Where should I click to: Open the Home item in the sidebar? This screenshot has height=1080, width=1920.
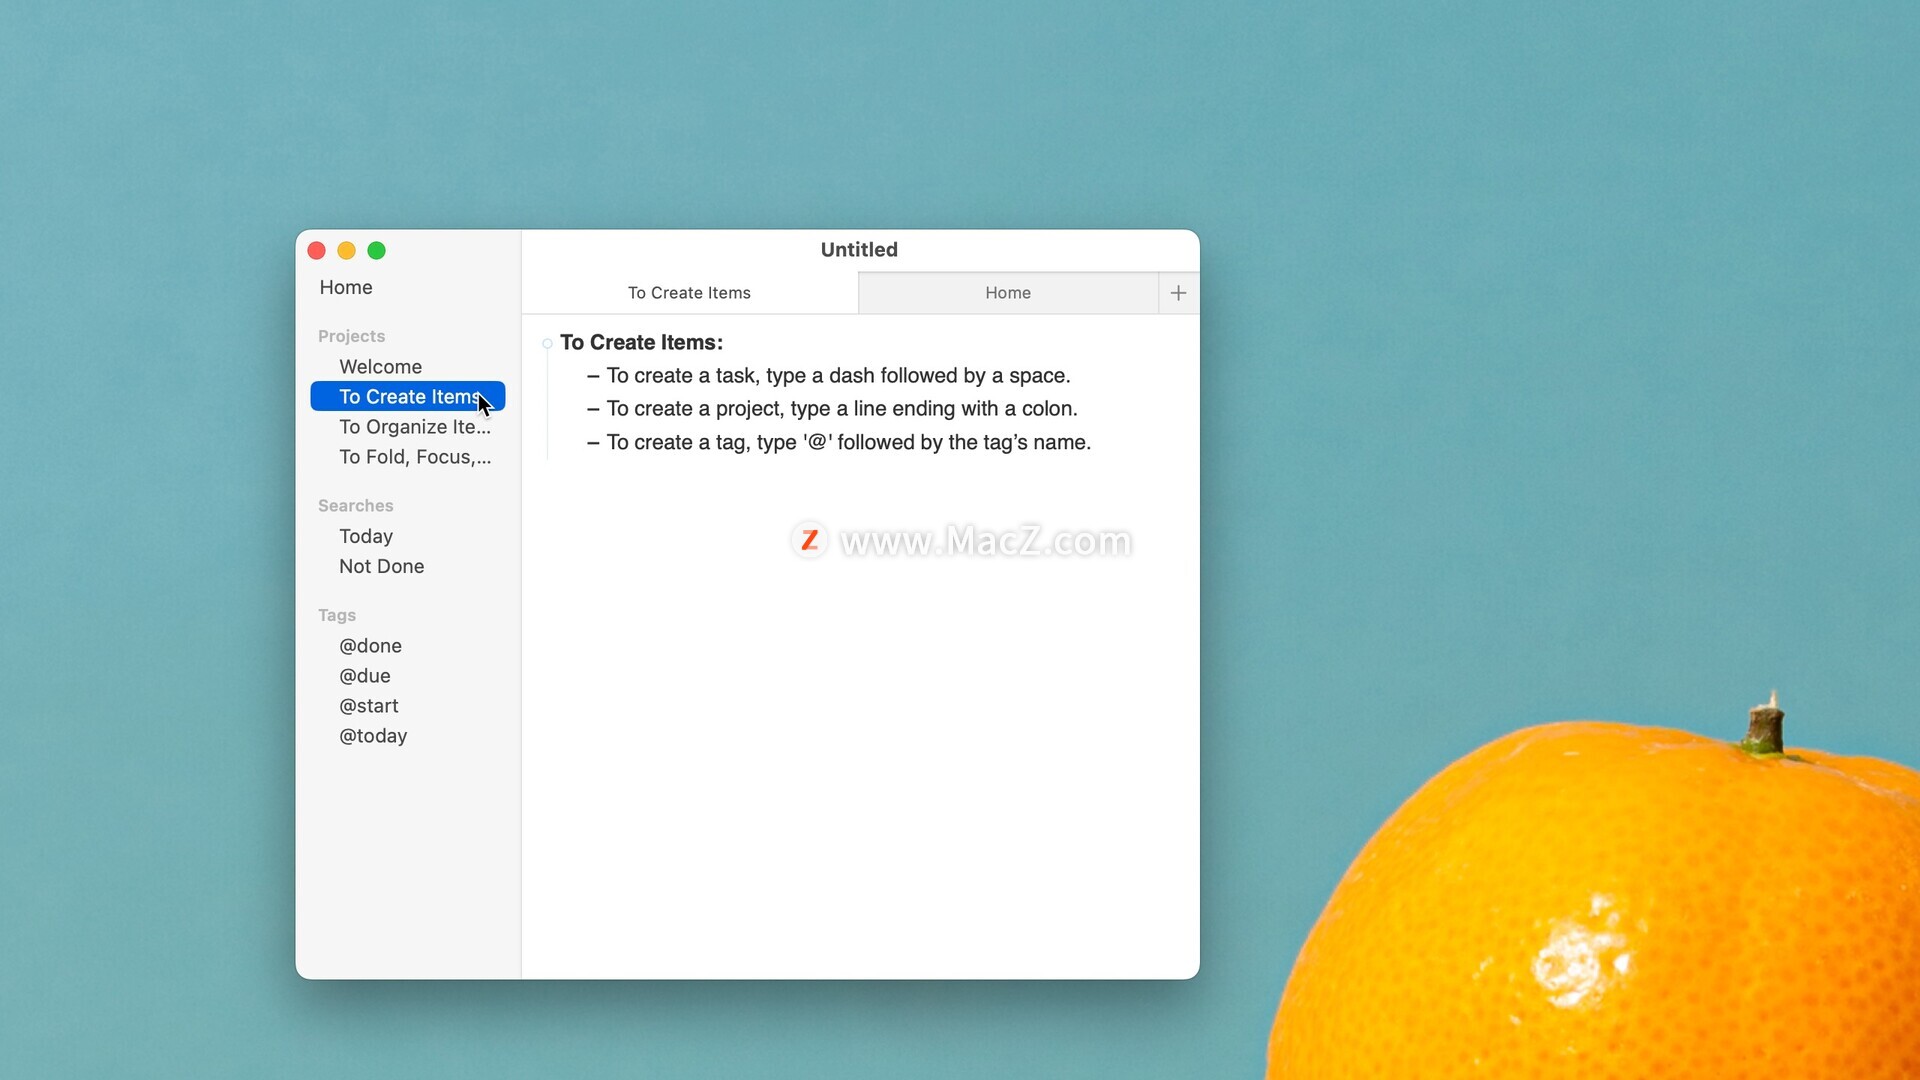[x=346, y=287]
